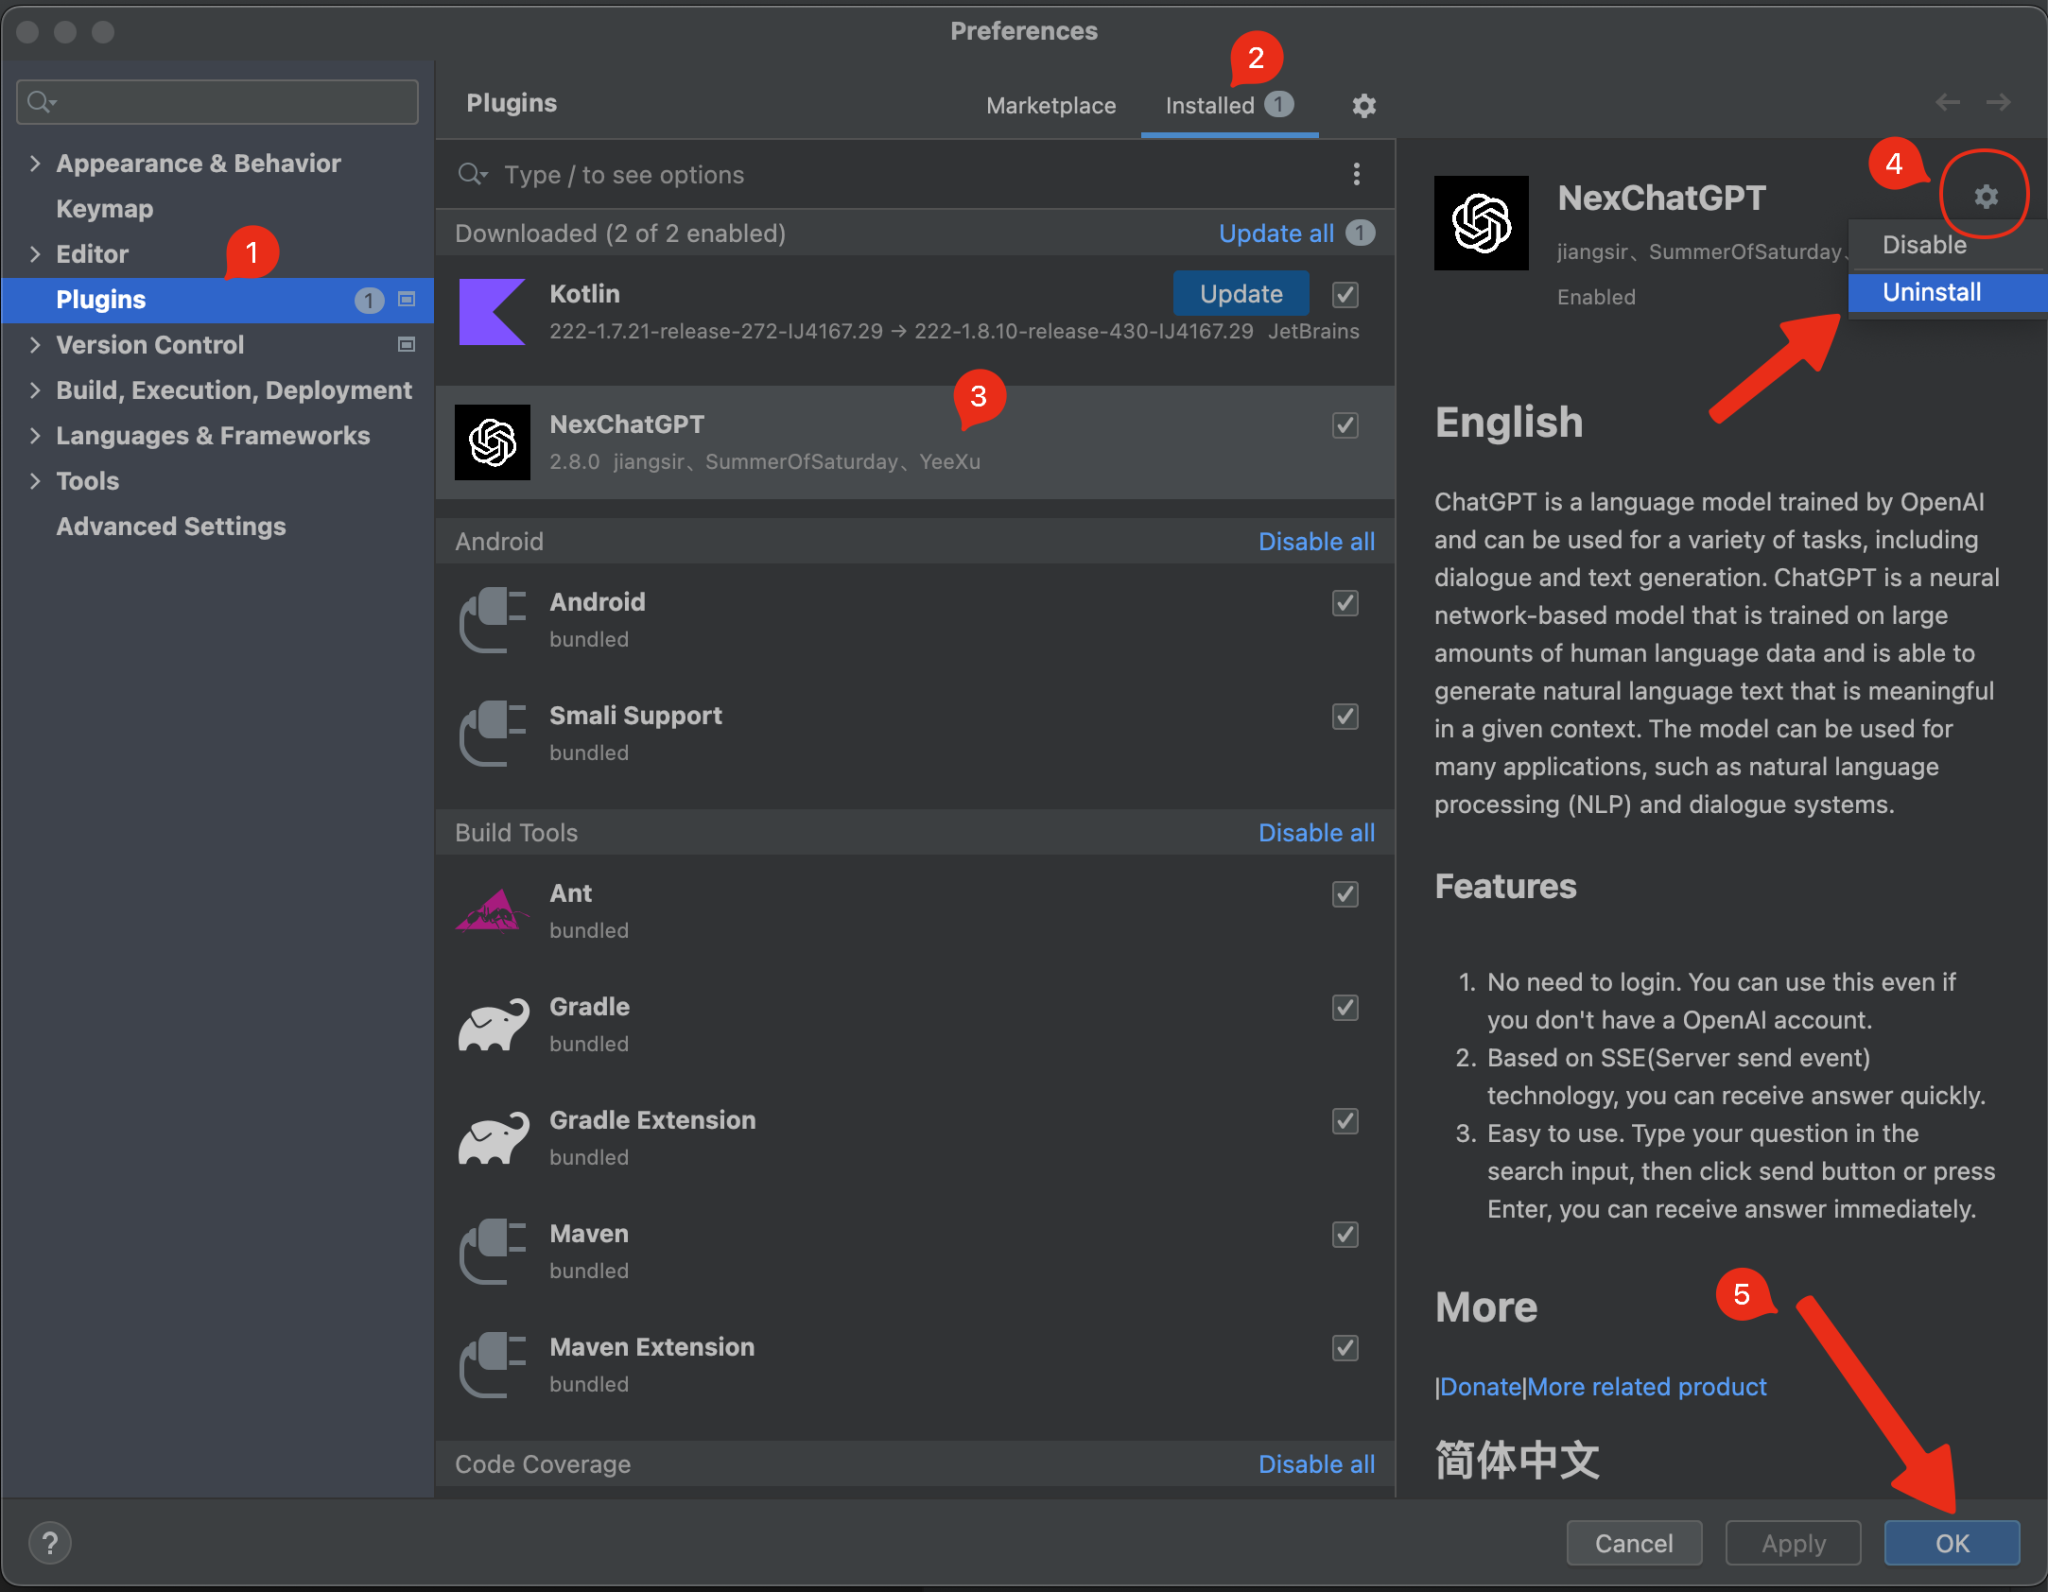The height and width of the screenshot is (1592, 2048).
Task: Click the OK button
Action: (1952, 1543)
